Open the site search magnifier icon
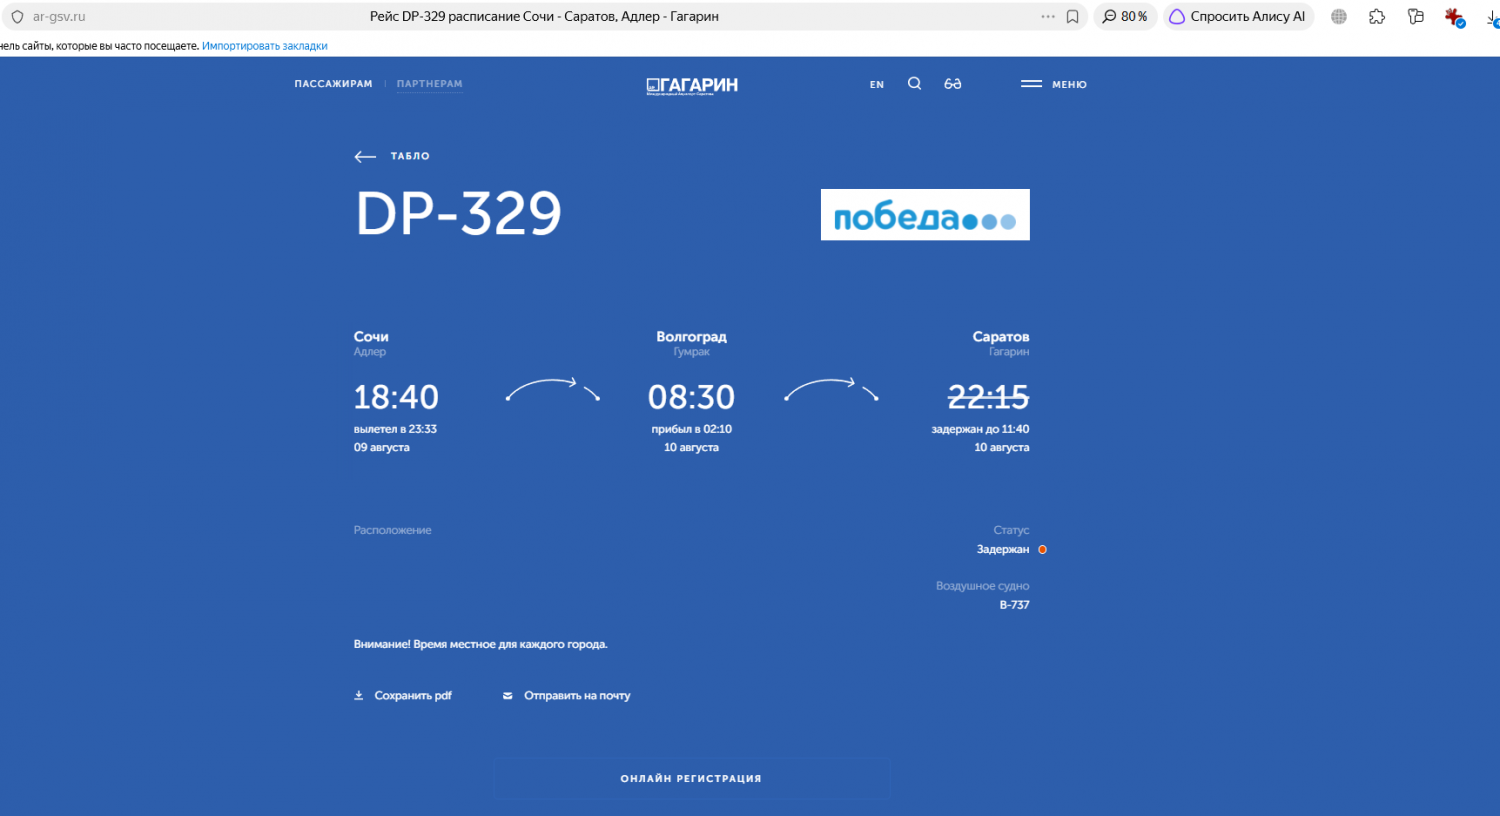 (914, 84)
